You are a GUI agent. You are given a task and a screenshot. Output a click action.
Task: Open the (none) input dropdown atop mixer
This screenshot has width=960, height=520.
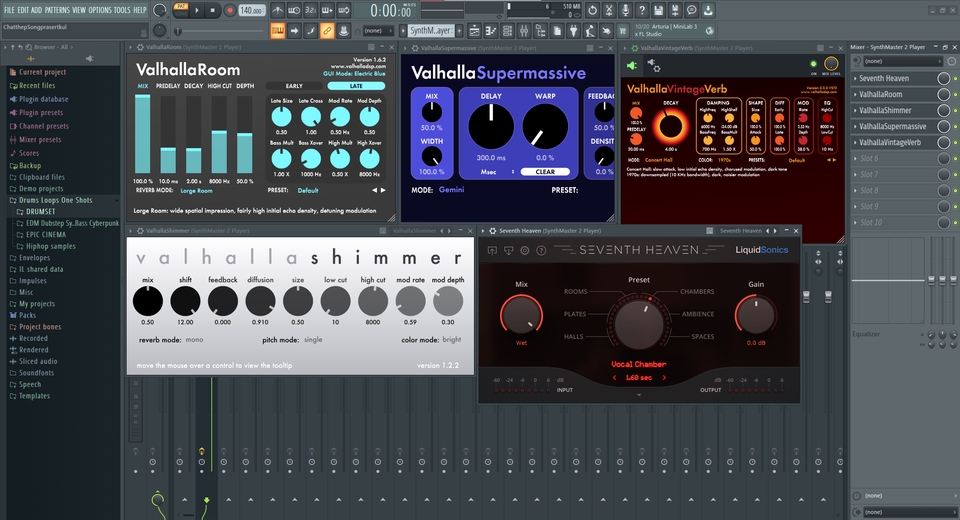[902, 61]
